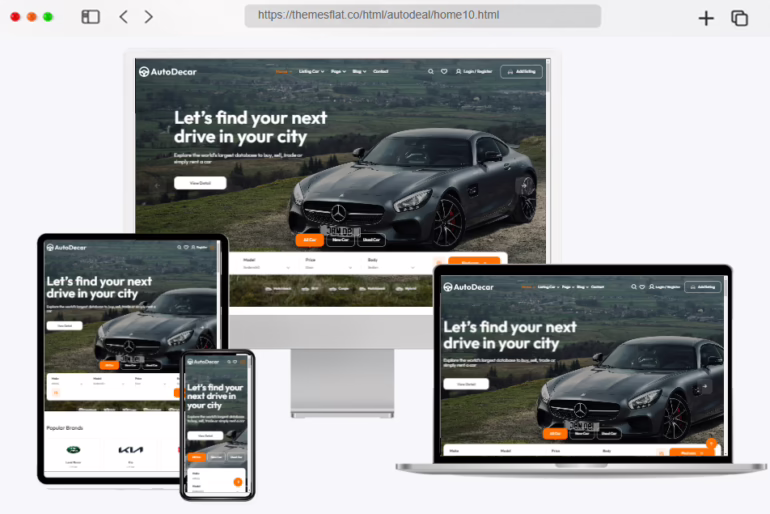Image resolution: width=770 pixels, height=514 pixels.
Task: Go forward with the browser forward arrow
Action: click(148, 17)
